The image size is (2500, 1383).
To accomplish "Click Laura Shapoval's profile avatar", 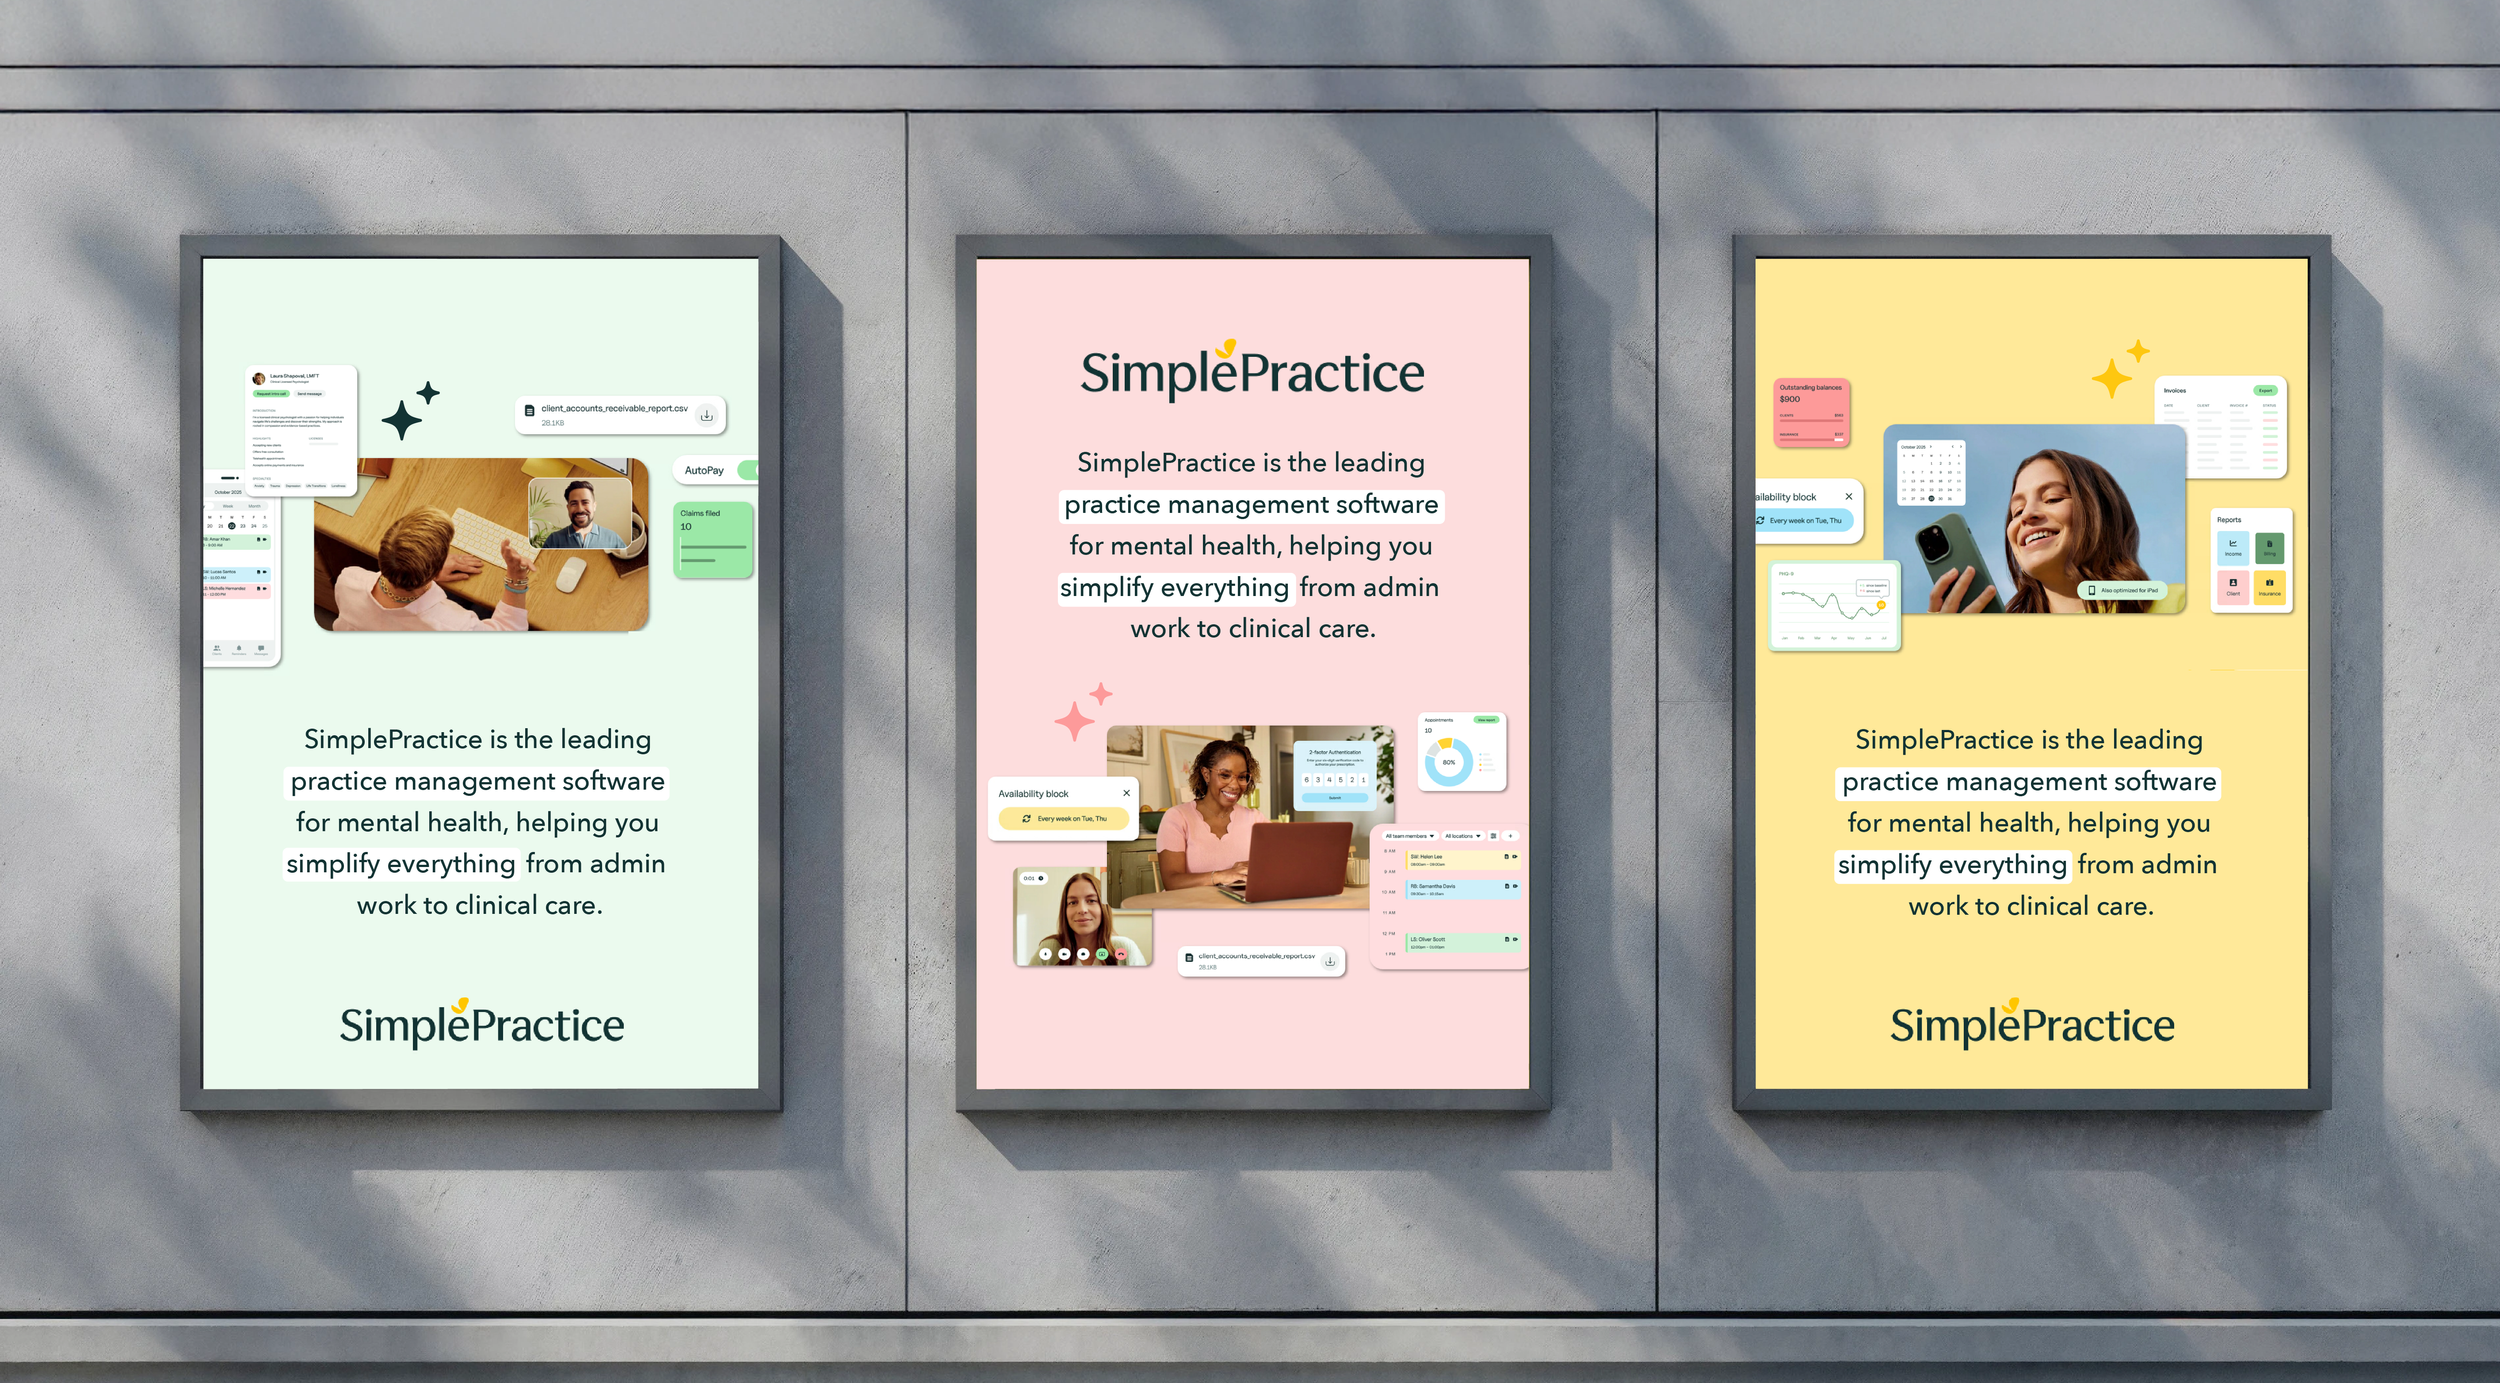I will 259,378.
